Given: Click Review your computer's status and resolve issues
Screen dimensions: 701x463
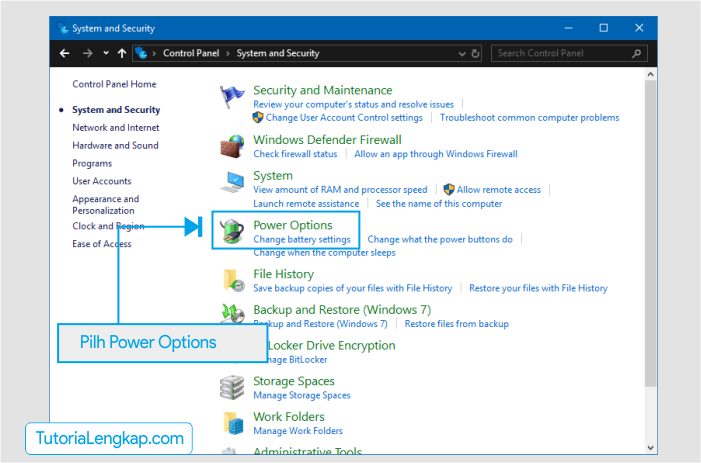Looking at the screenshot, I should [x=353, y=105].
